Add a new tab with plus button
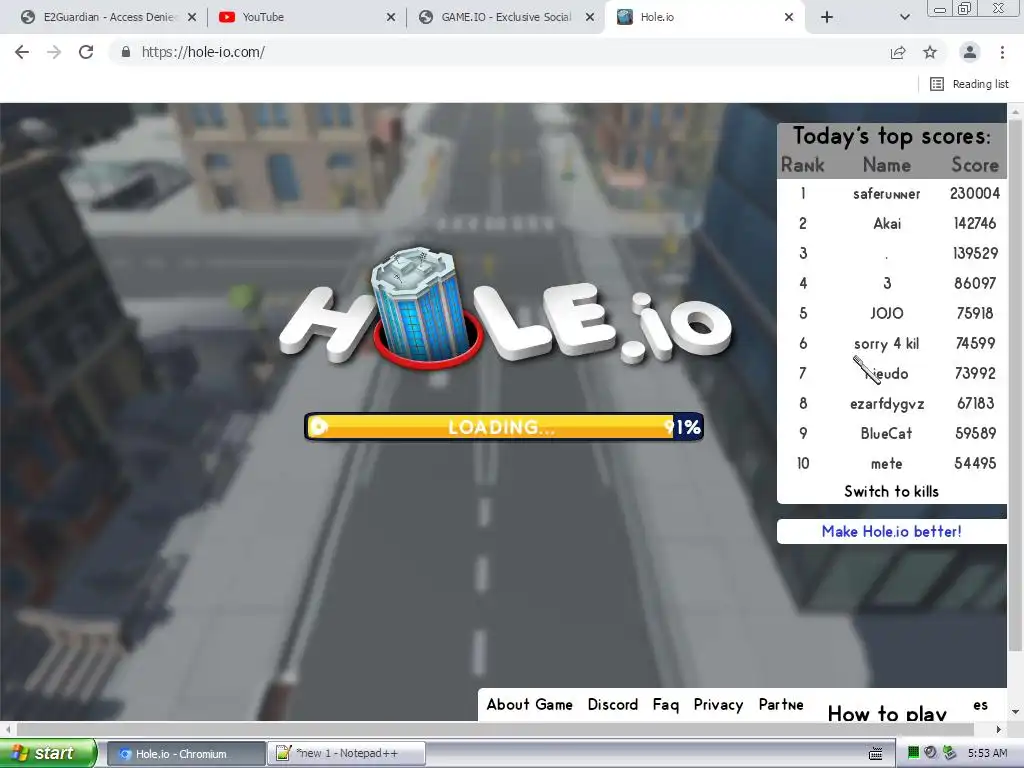The height and width of the screenshot is (768, 1024). click(827, 17)
